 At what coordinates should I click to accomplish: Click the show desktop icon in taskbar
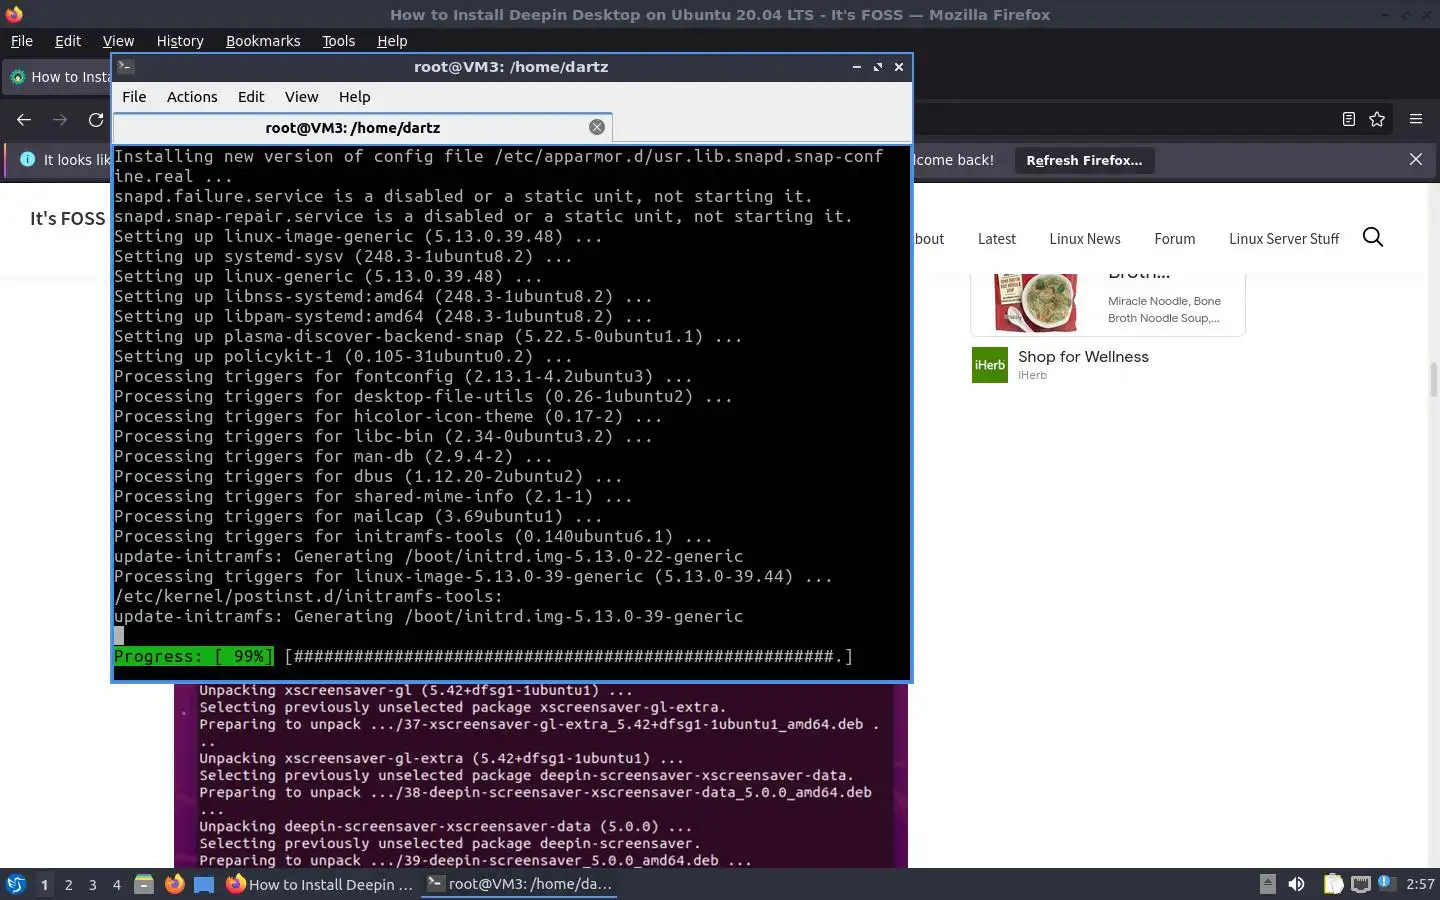(x=204, y=884)
